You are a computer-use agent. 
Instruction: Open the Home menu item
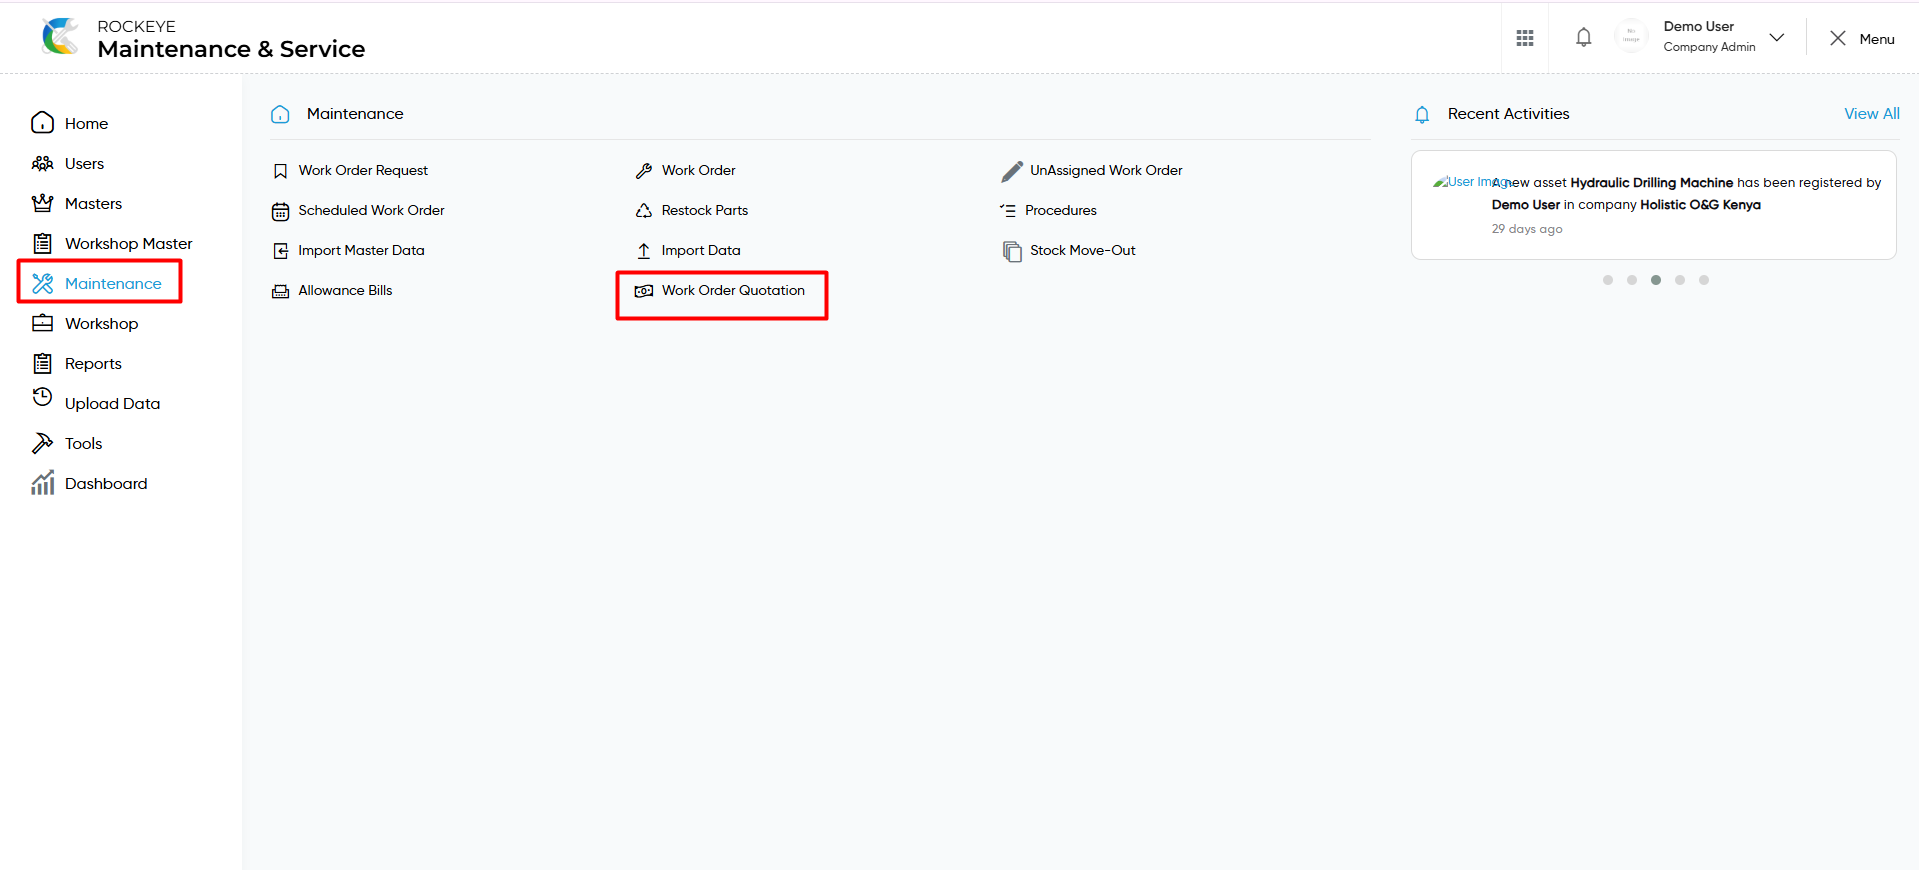click(87, 124)
